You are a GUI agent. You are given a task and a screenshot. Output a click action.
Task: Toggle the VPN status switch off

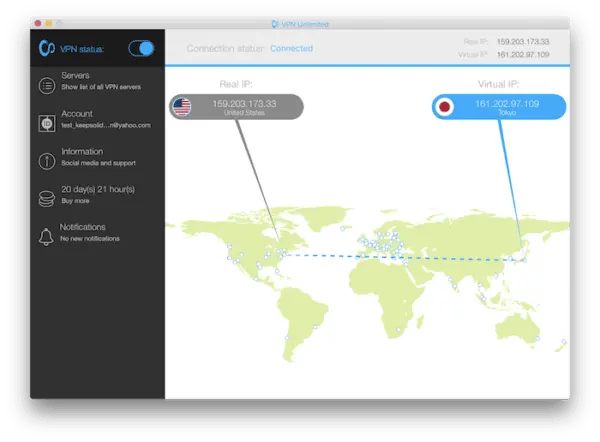tap(141, 49)
